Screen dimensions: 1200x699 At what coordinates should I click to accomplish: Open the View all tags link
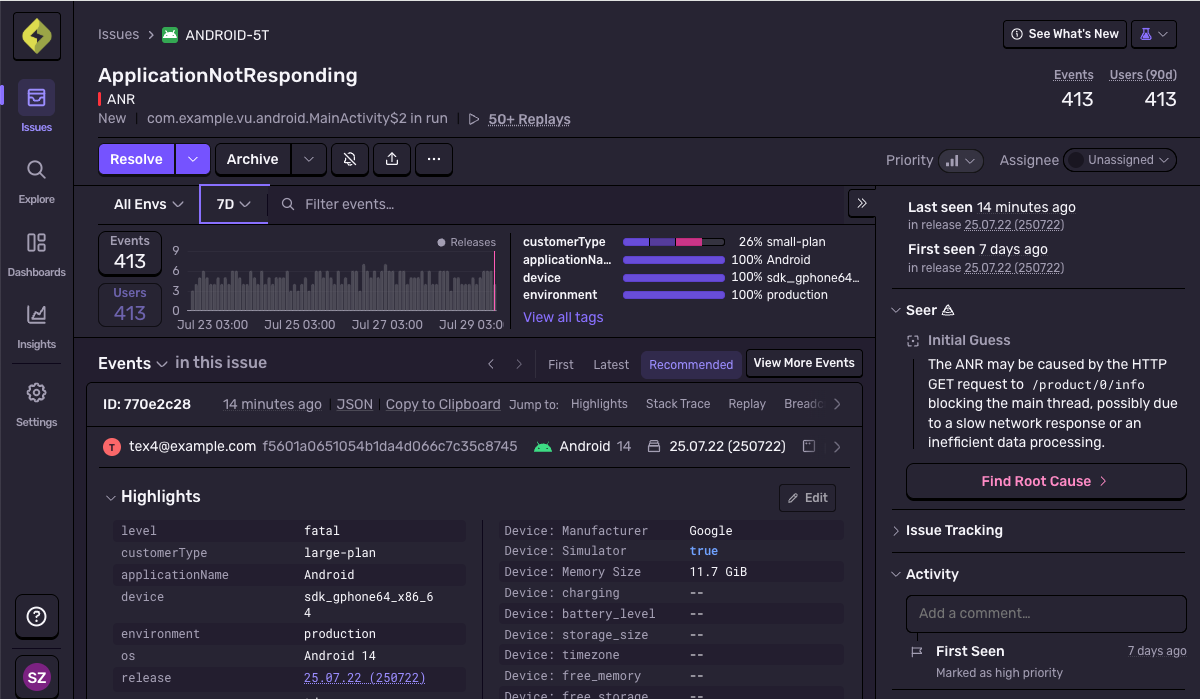pos(563,317)
